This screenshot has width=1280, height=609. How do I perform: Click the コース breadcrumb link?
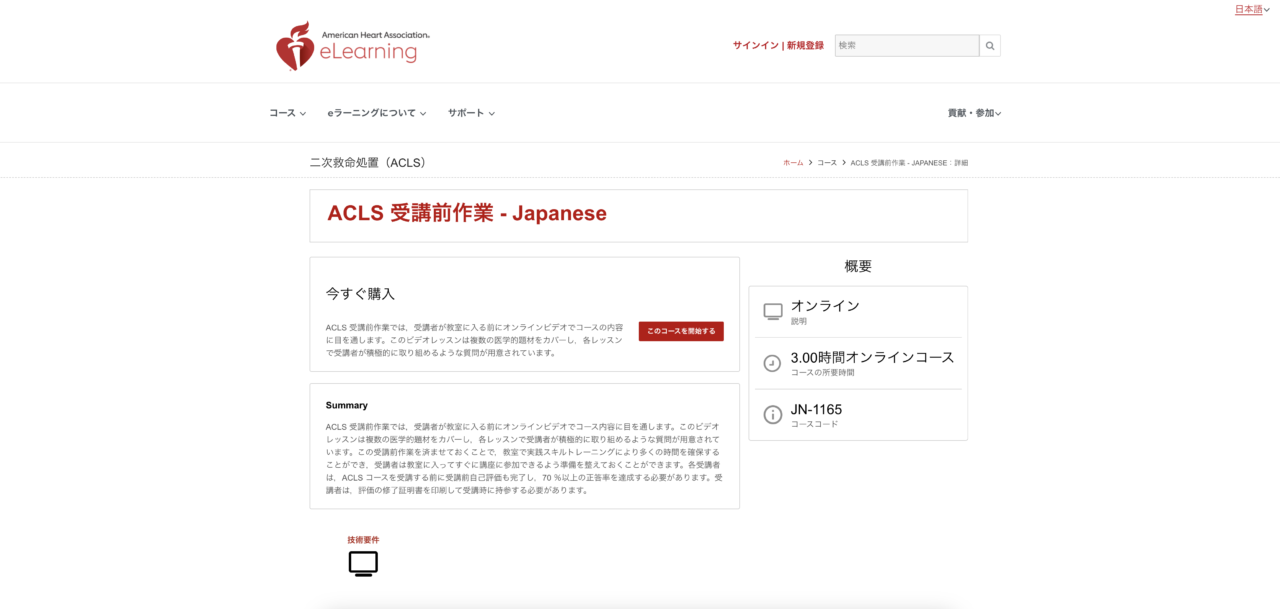pyautogui.click(x=827, y=162)
